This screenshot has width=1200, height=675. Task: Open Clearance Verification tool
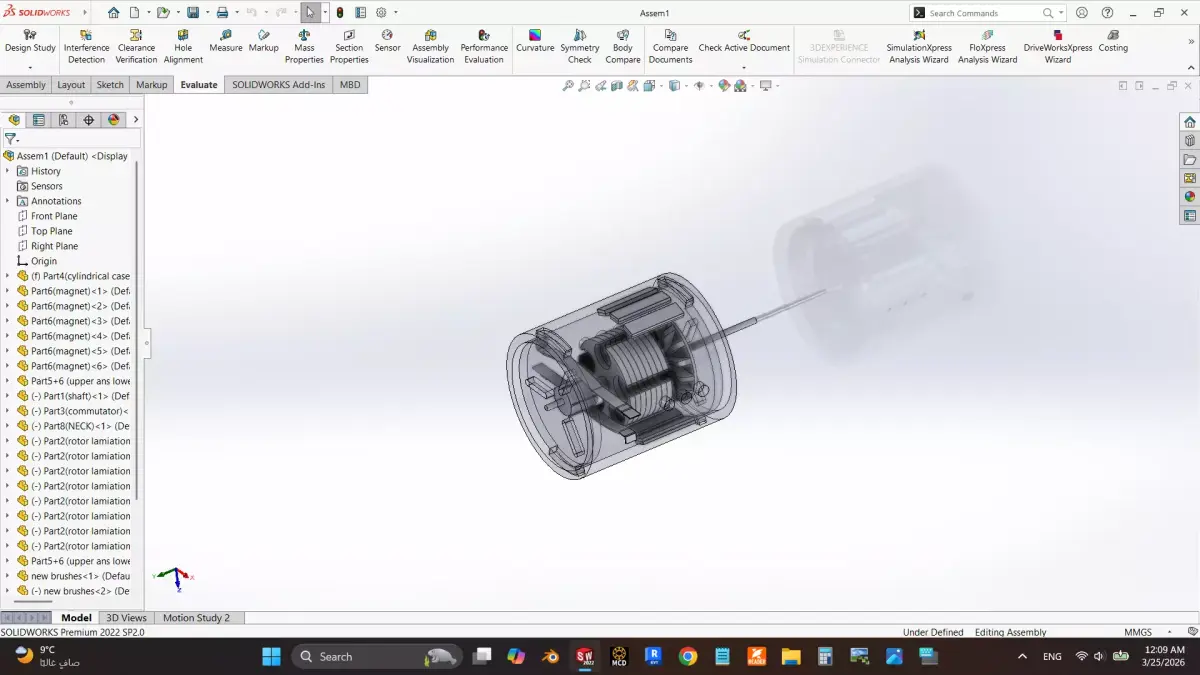[136, 47]
